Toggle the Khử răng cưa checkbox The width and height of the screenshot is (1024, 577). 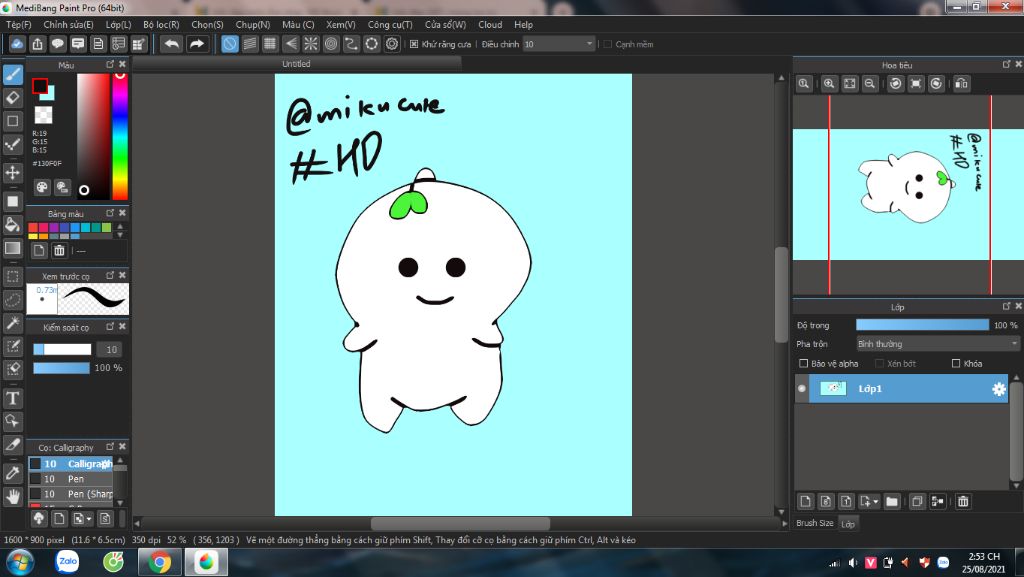point(414,44)
